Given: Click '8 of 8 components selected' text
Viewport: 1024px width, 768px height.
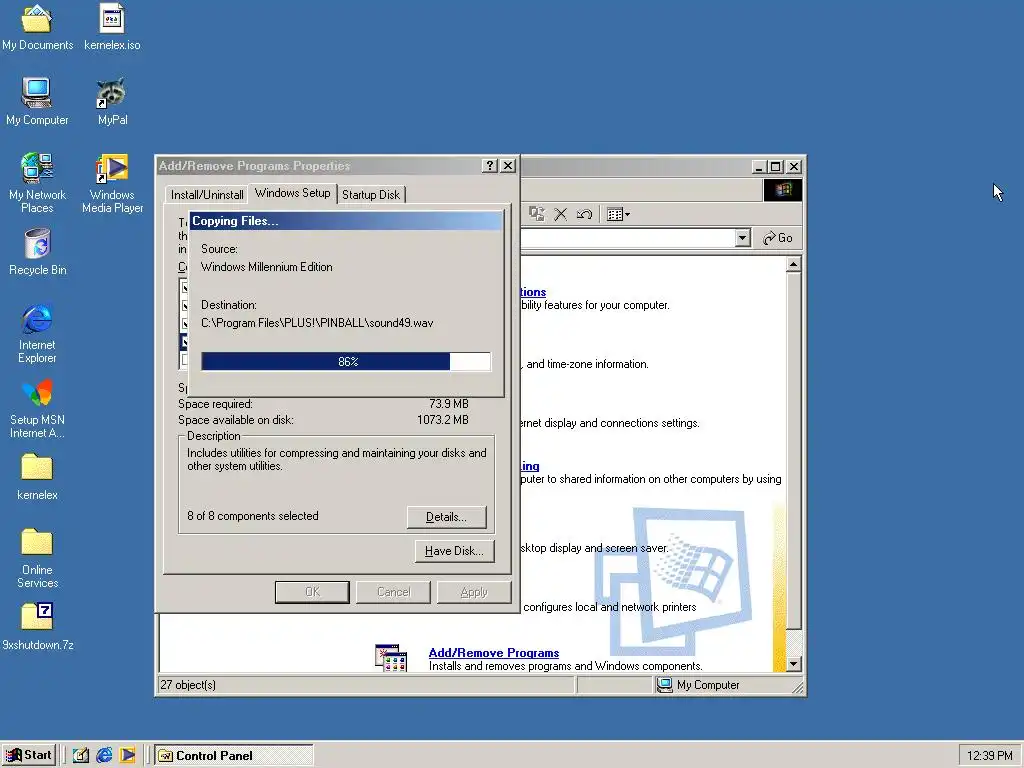Looking at the screenshot, I should click(x=253, y=516).
